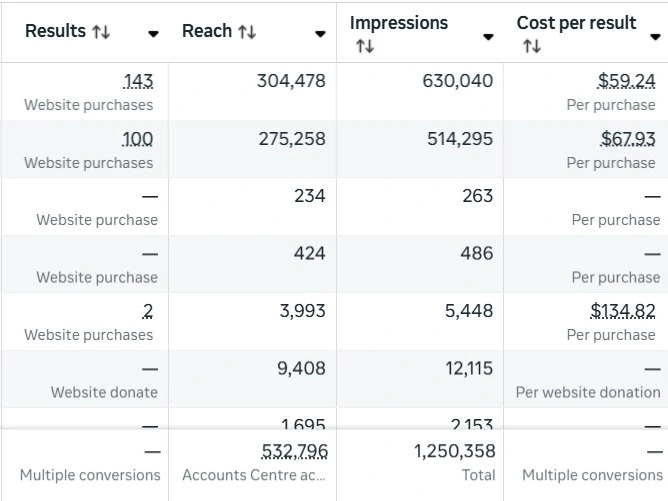Click the 143 website purchases result
This screenshot has height=501, width=668.
pyautogui.click(x=139, y=81)
